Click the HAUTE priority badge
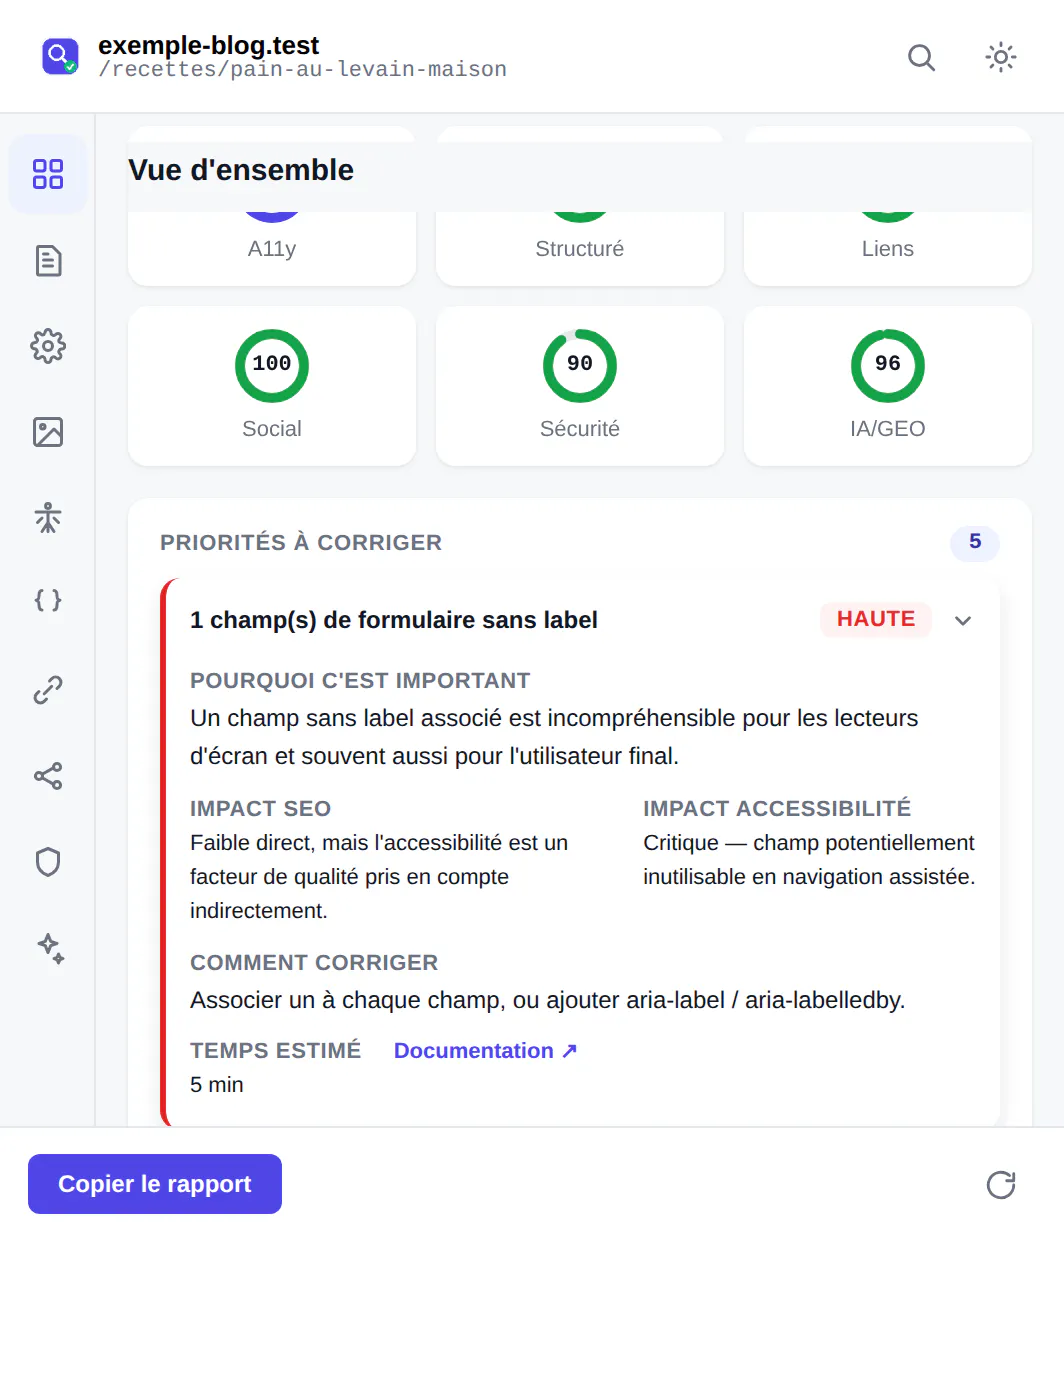Image resolution: width=1064 pixels, height=1400 pixels. pos(876,619)
